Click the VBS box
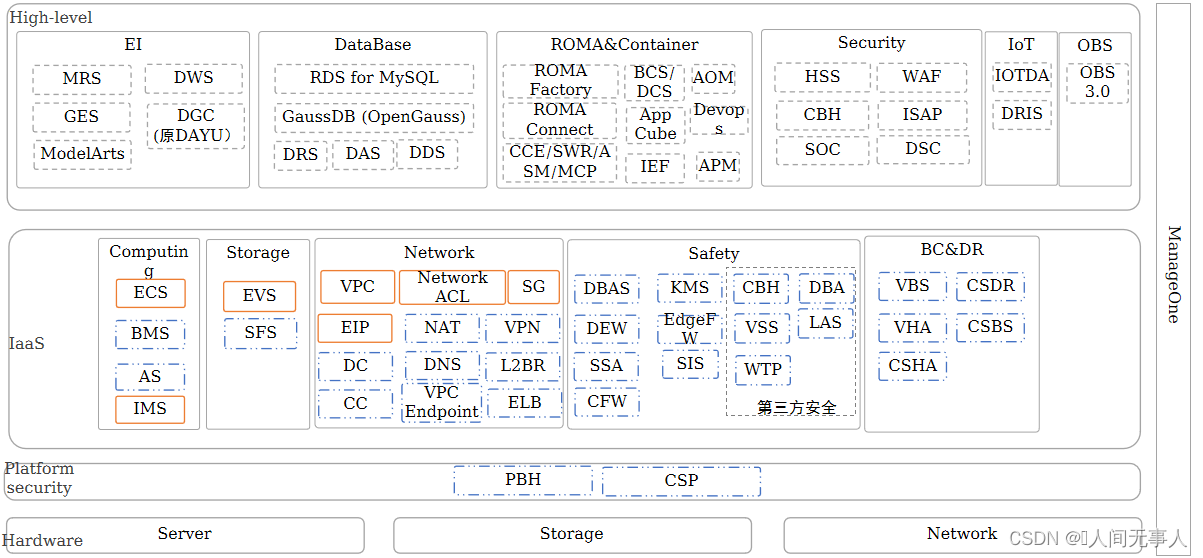Screen dimensions: 1203x558 tap(912, 286)
